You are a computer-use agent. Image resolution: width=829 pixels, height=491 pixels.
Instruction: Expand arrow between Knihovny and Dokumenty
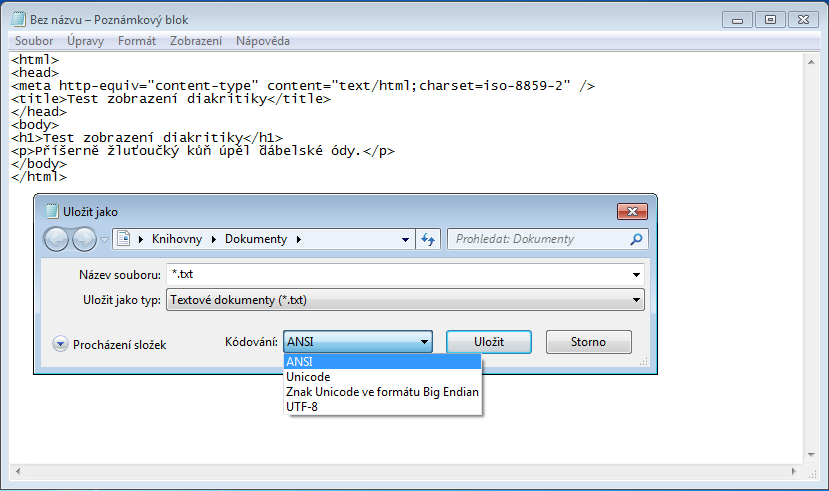click(214, 239)
